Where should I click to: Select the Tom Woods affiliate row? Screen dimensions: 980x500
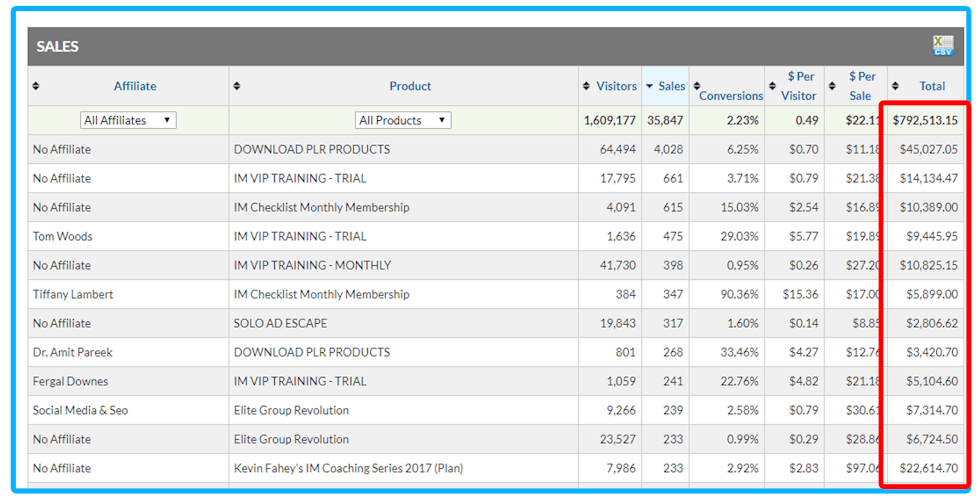(x=62, y=236)
